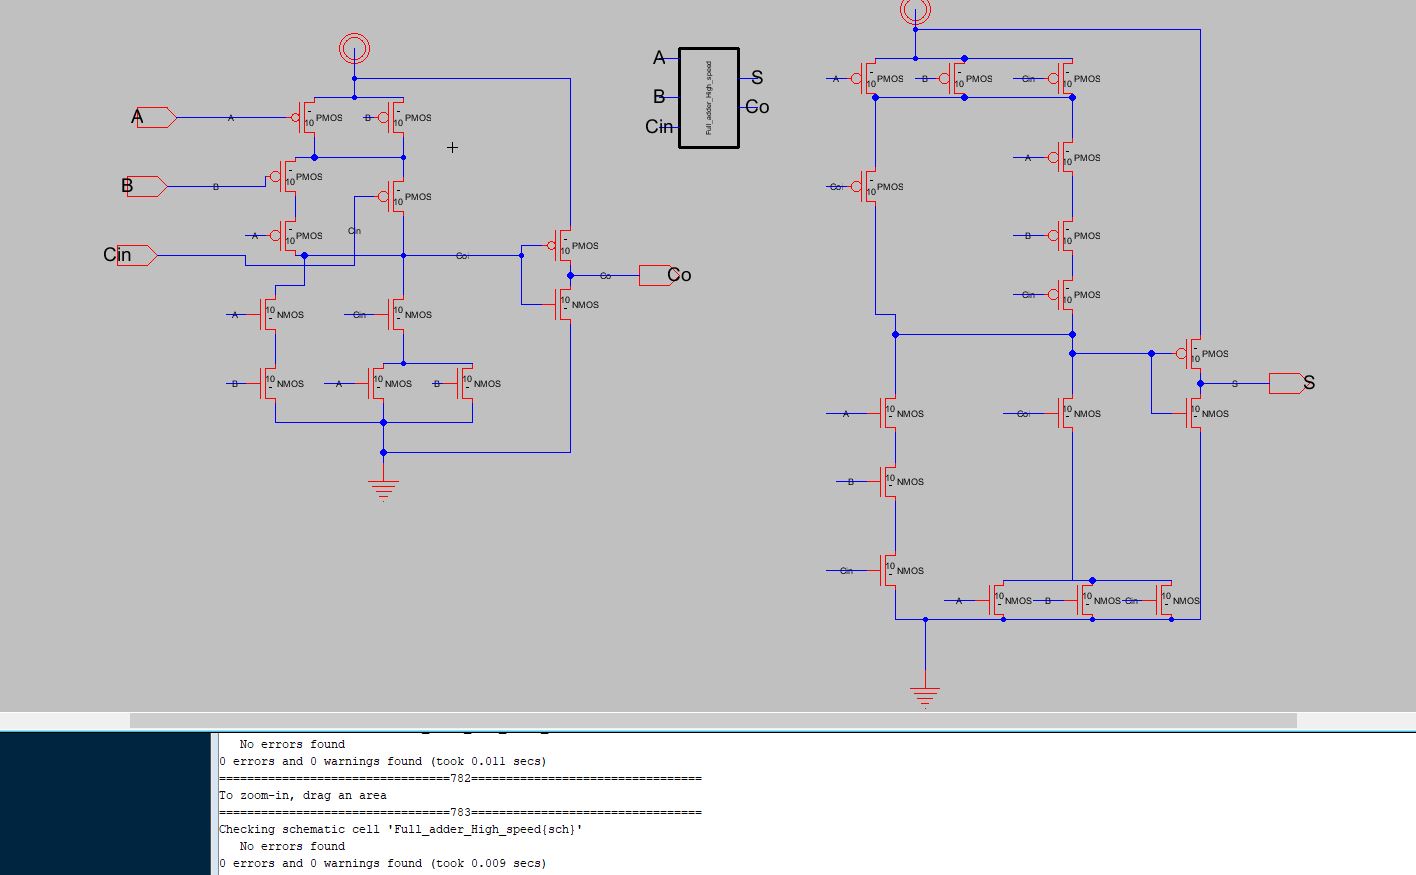This screenshot has width=1416, height=875.
Task: Select the S output export pin
Action: [x=1285, y=383]
